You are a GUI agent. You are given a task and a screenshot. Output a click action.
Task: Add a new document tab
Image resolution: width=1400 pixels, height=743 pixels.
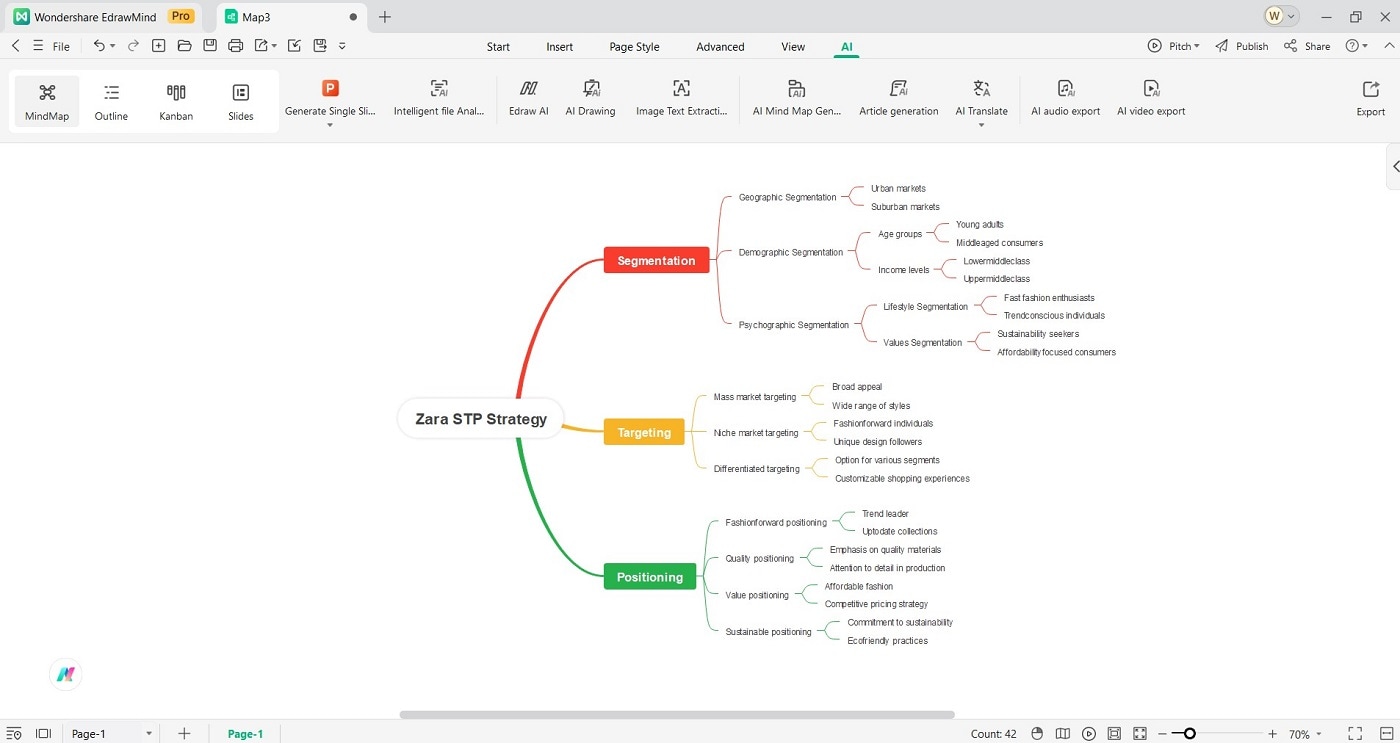(x=385, y=17)
